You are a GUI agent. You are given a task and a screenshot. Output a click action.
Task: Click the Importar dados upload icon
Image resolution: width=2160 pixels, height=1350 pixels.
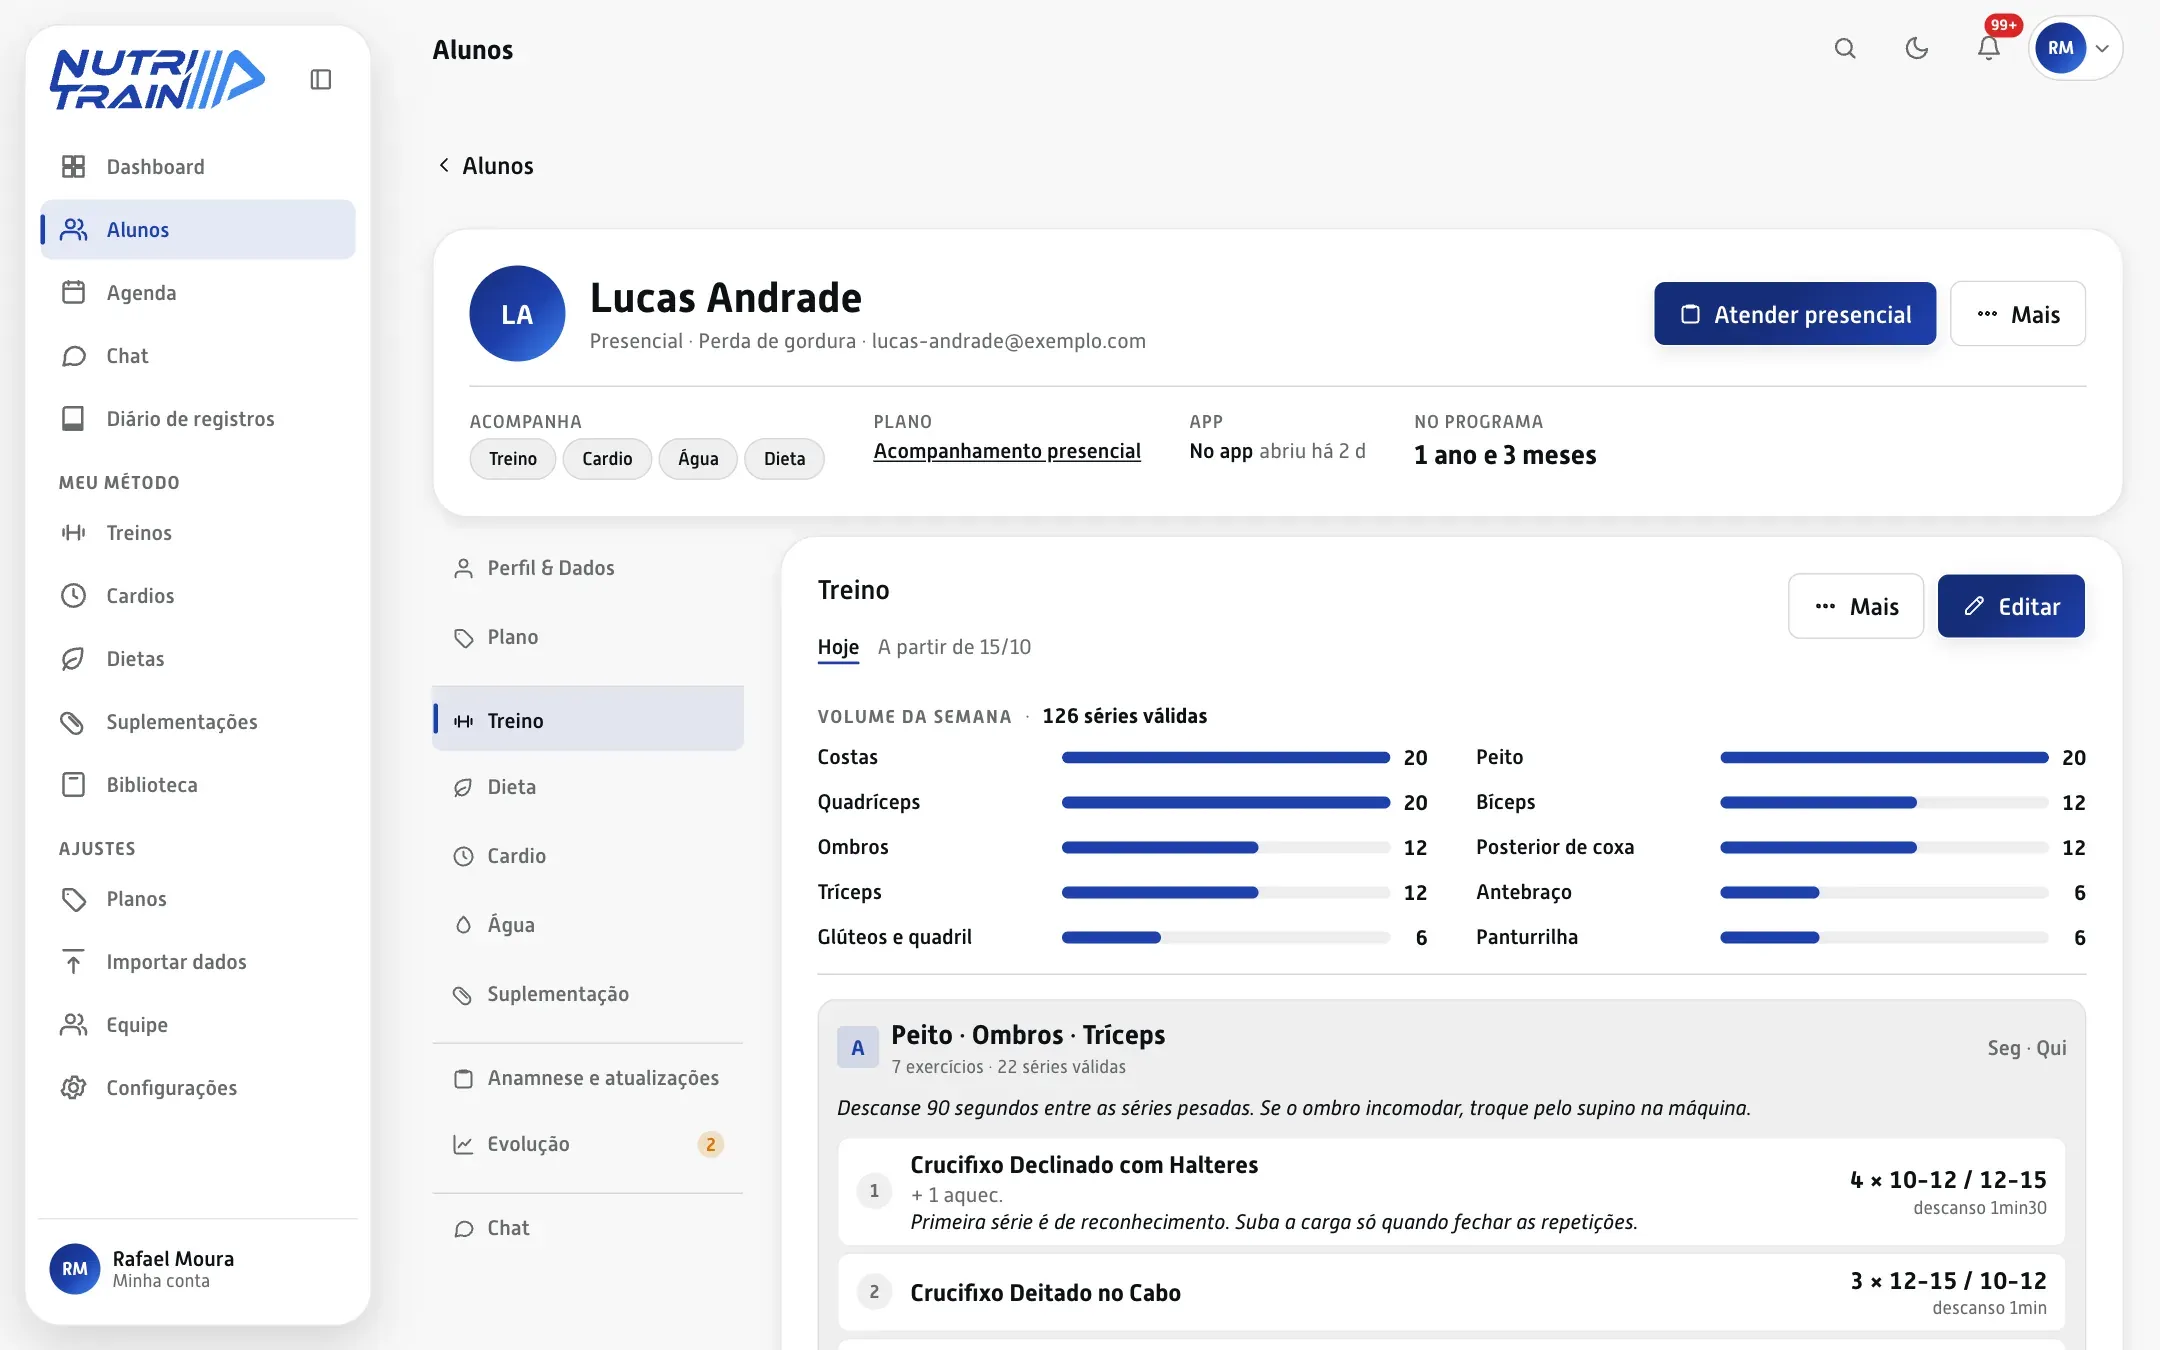pos(73,962)
